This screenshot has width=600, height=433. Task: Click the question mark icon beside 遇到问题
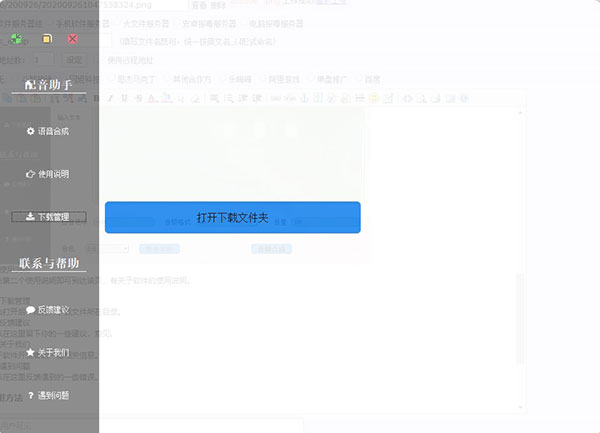pyautogui.click(x=31, y=395)
